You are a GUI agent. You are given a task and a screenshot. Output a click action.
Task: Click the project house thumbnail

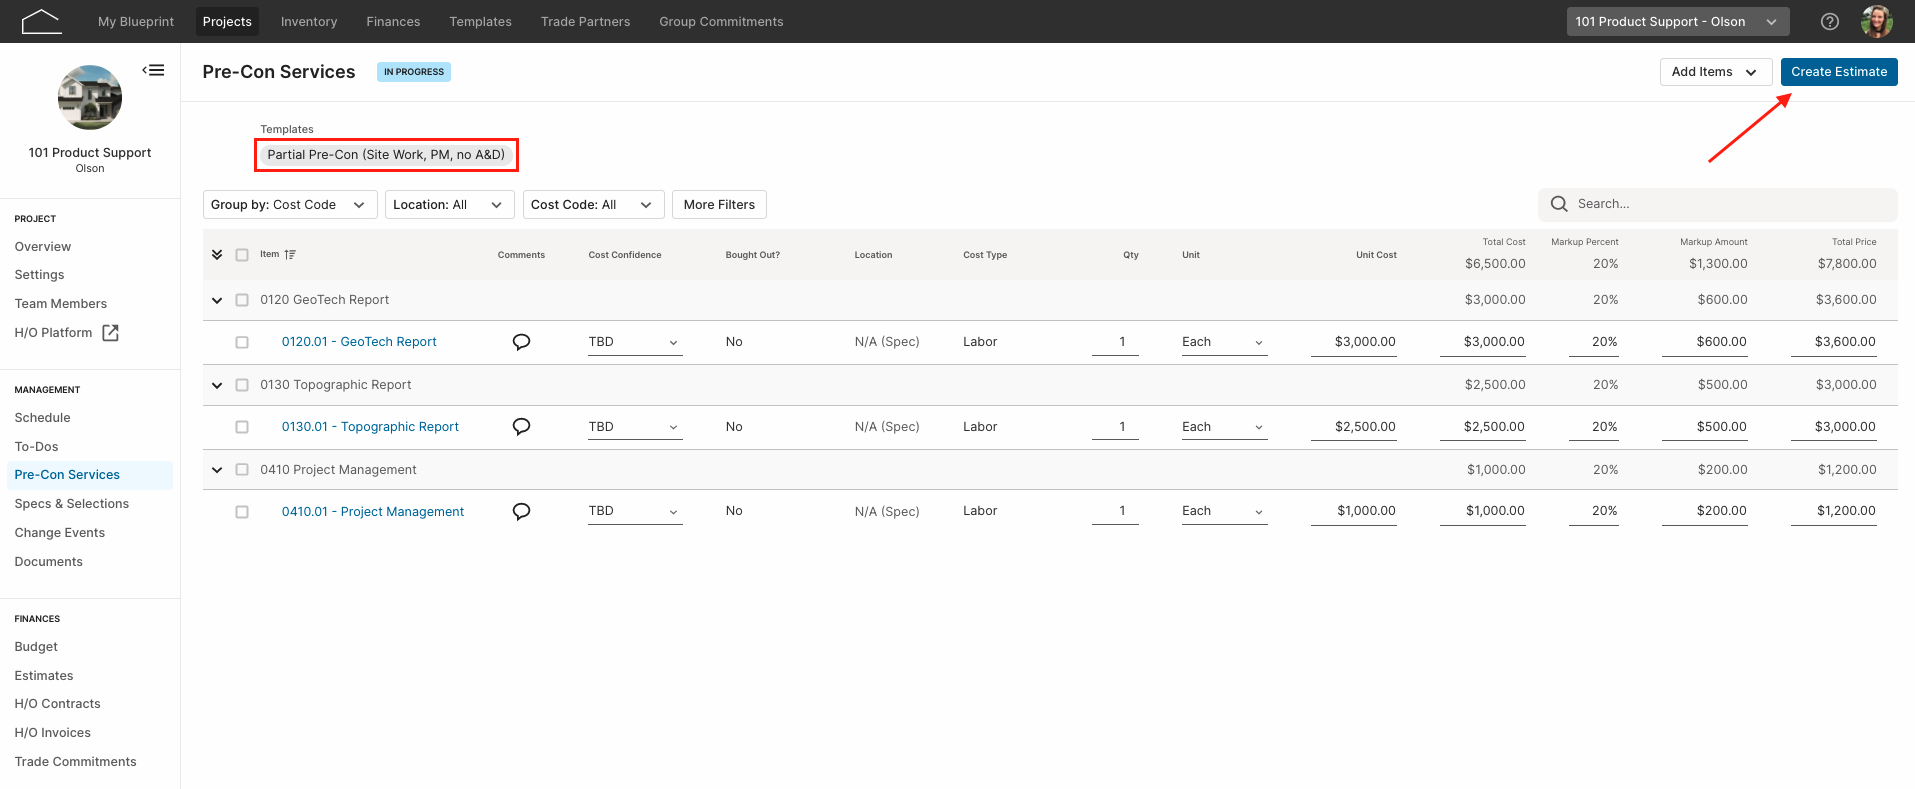(x=90, y=97)
